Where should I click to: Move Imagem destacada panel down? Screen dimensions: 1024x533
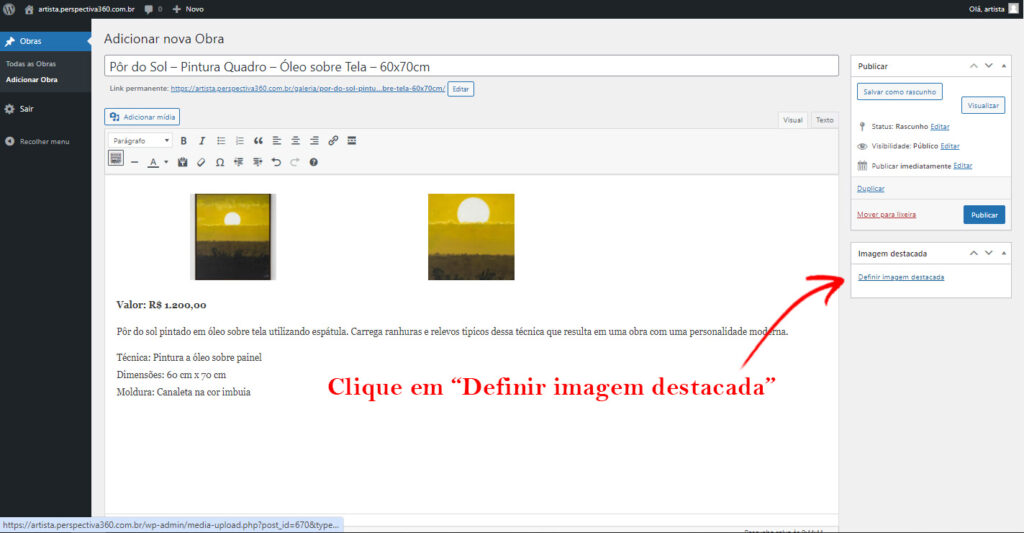tap(988, 253)
